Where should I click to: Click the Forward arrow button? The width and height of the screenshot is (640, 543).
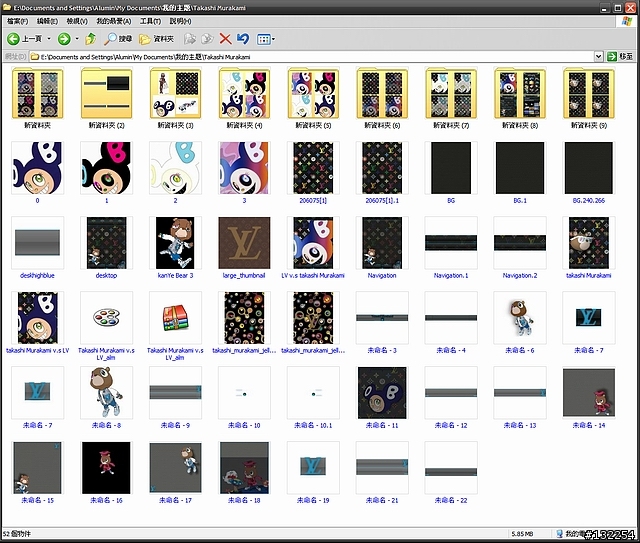click(x=64, y=39)
